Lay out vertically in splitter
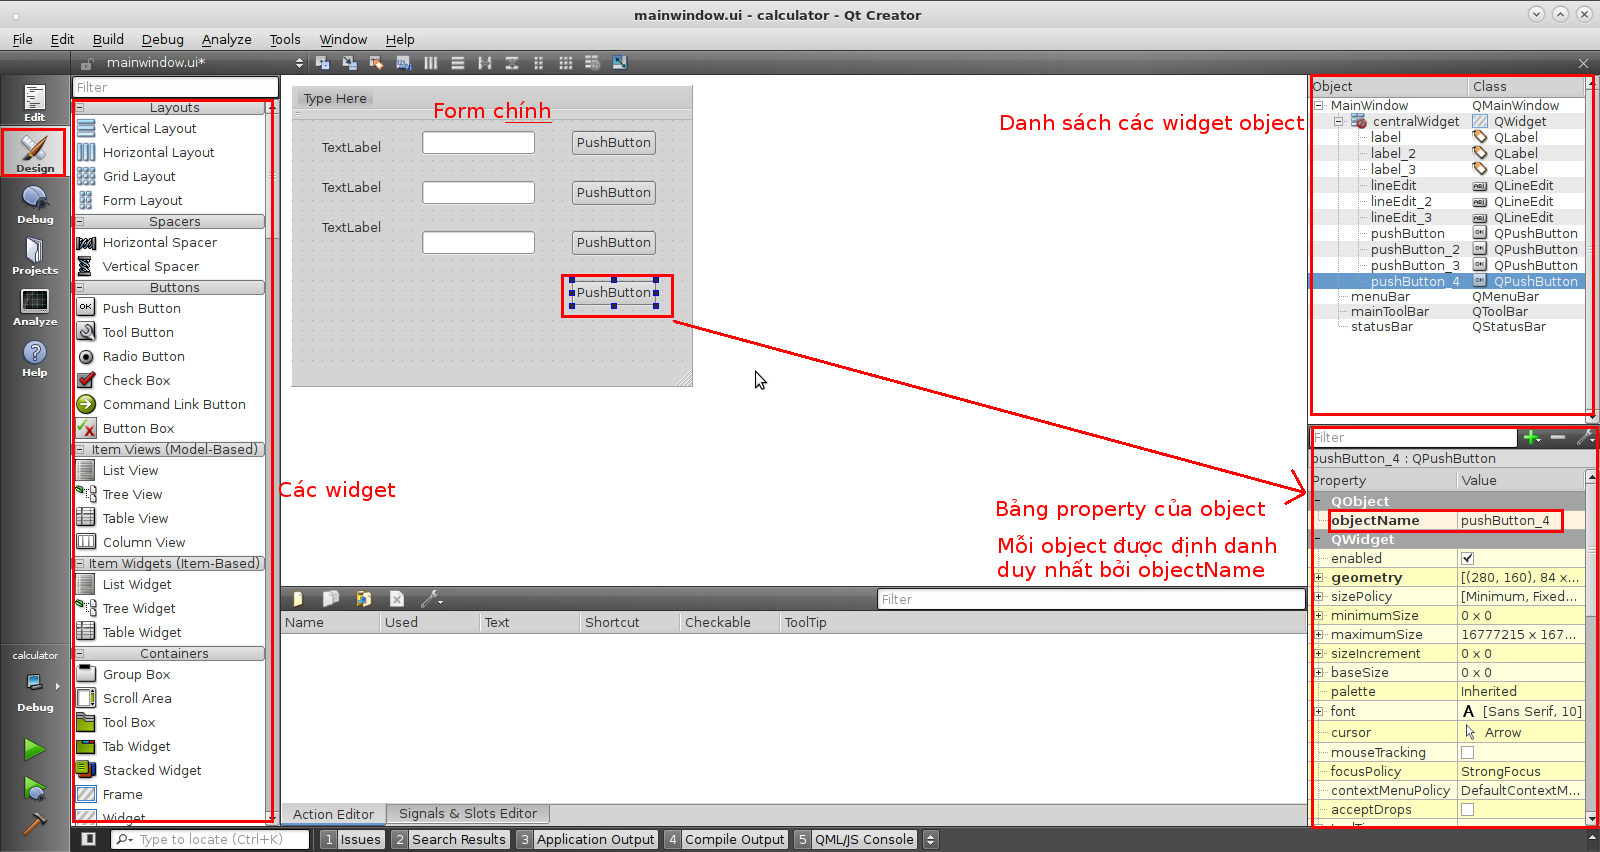Screen dimensions: 1600x852 (x=512, y=63)
